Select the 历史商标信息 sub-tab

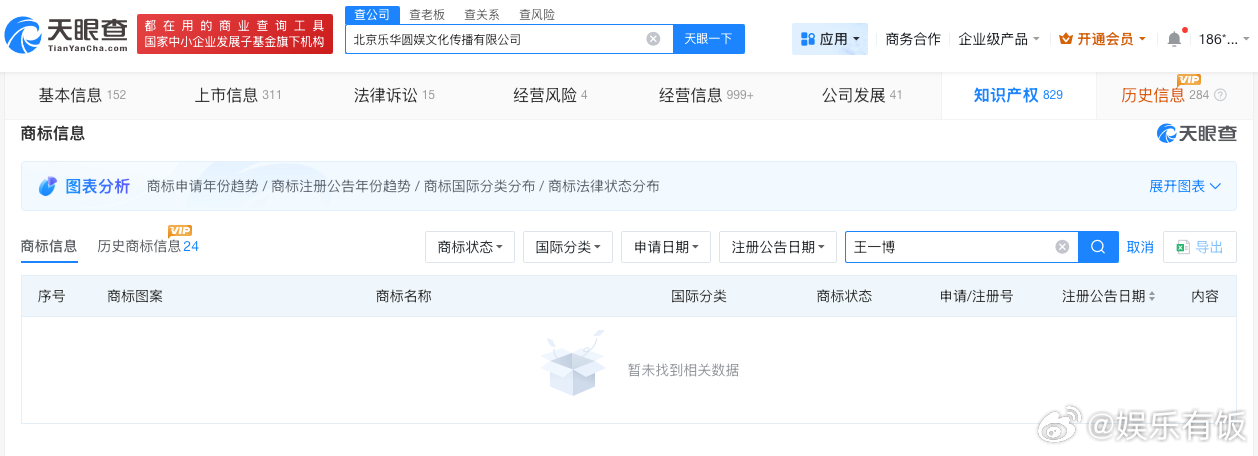pyautogui.click(x=148, y=246)
